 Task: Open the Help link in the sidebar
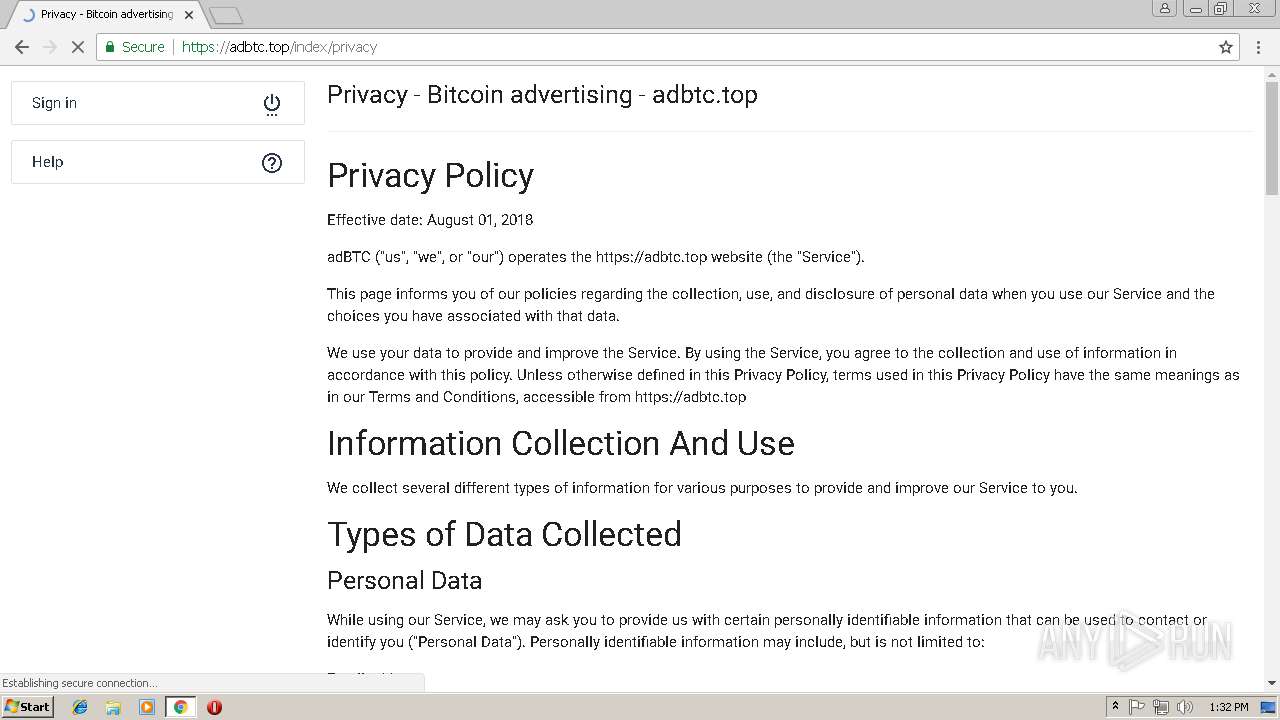point(48,162)
